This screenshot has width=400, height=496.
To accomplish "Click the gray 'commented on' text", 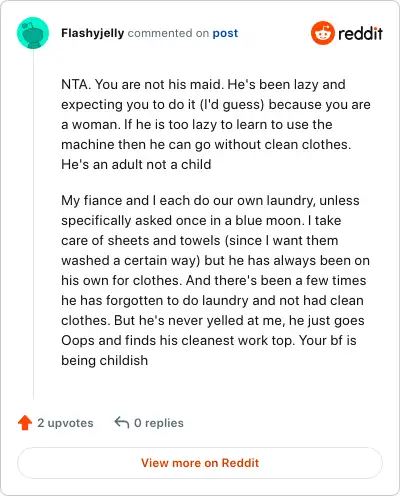I will [x=168, y=33].
